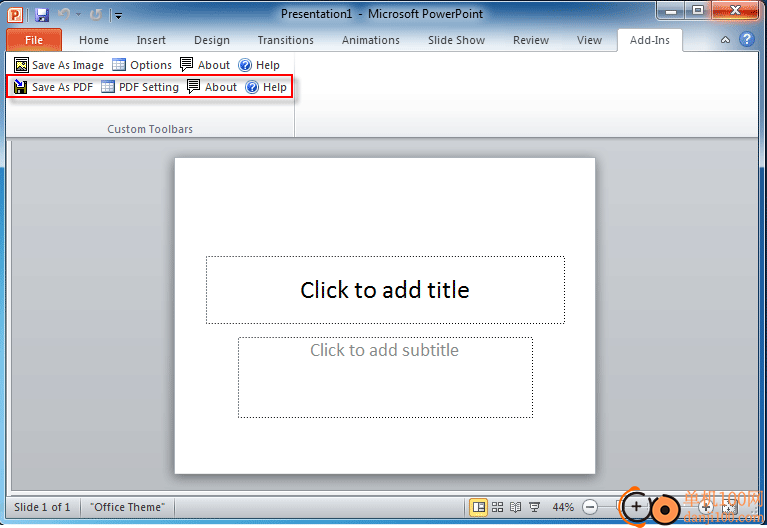The height and width of the screenshot is (528, 767).
Task: Open Options in the image toolbar
Action: coord(142,65)
